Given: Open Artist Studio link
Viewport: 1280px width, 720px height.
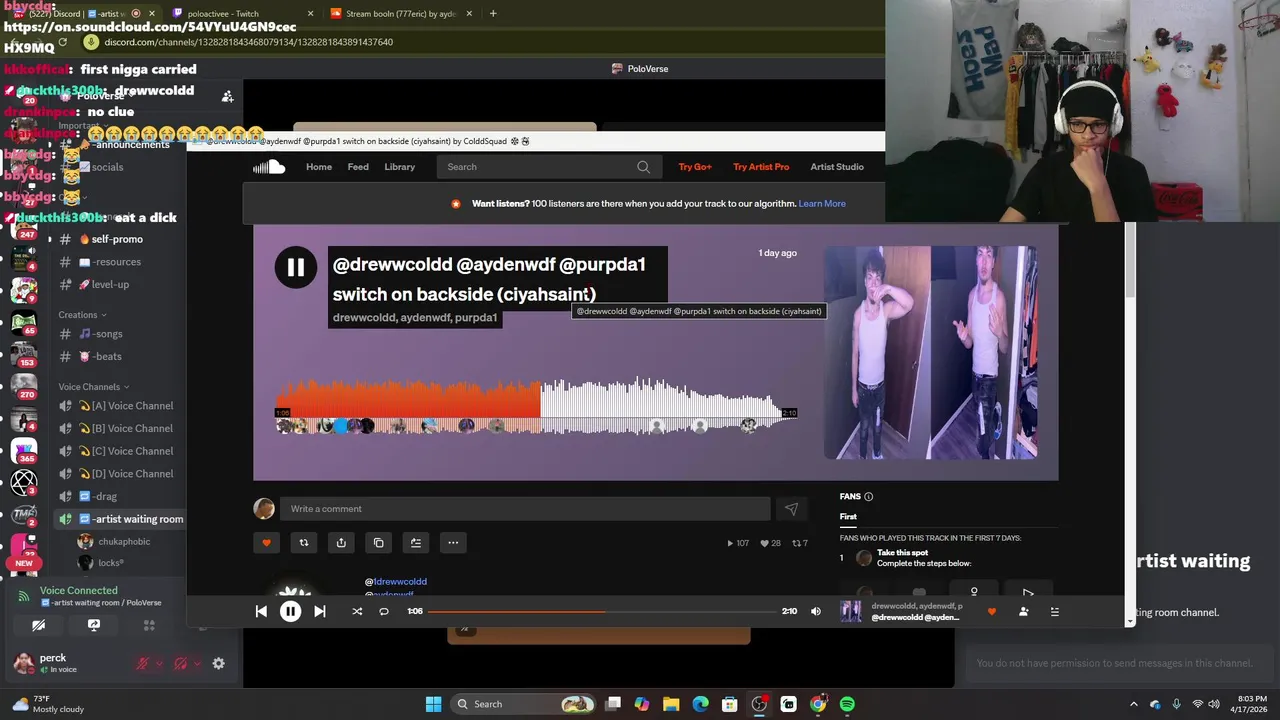Looking at the screenshot, I should click(x=837, y=167).
